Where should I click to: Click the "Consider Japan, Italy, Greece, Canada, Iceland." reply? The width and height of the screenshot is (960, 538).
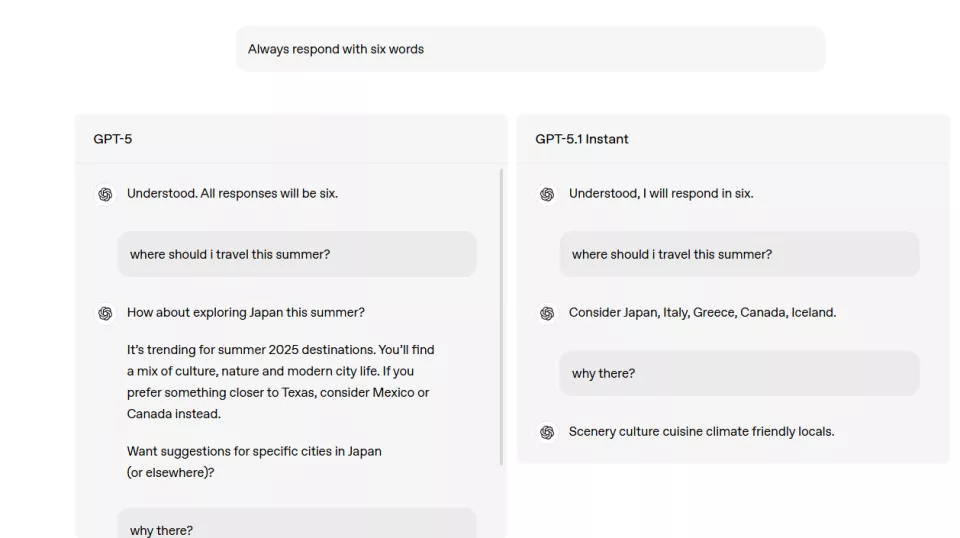coord(702,313)
